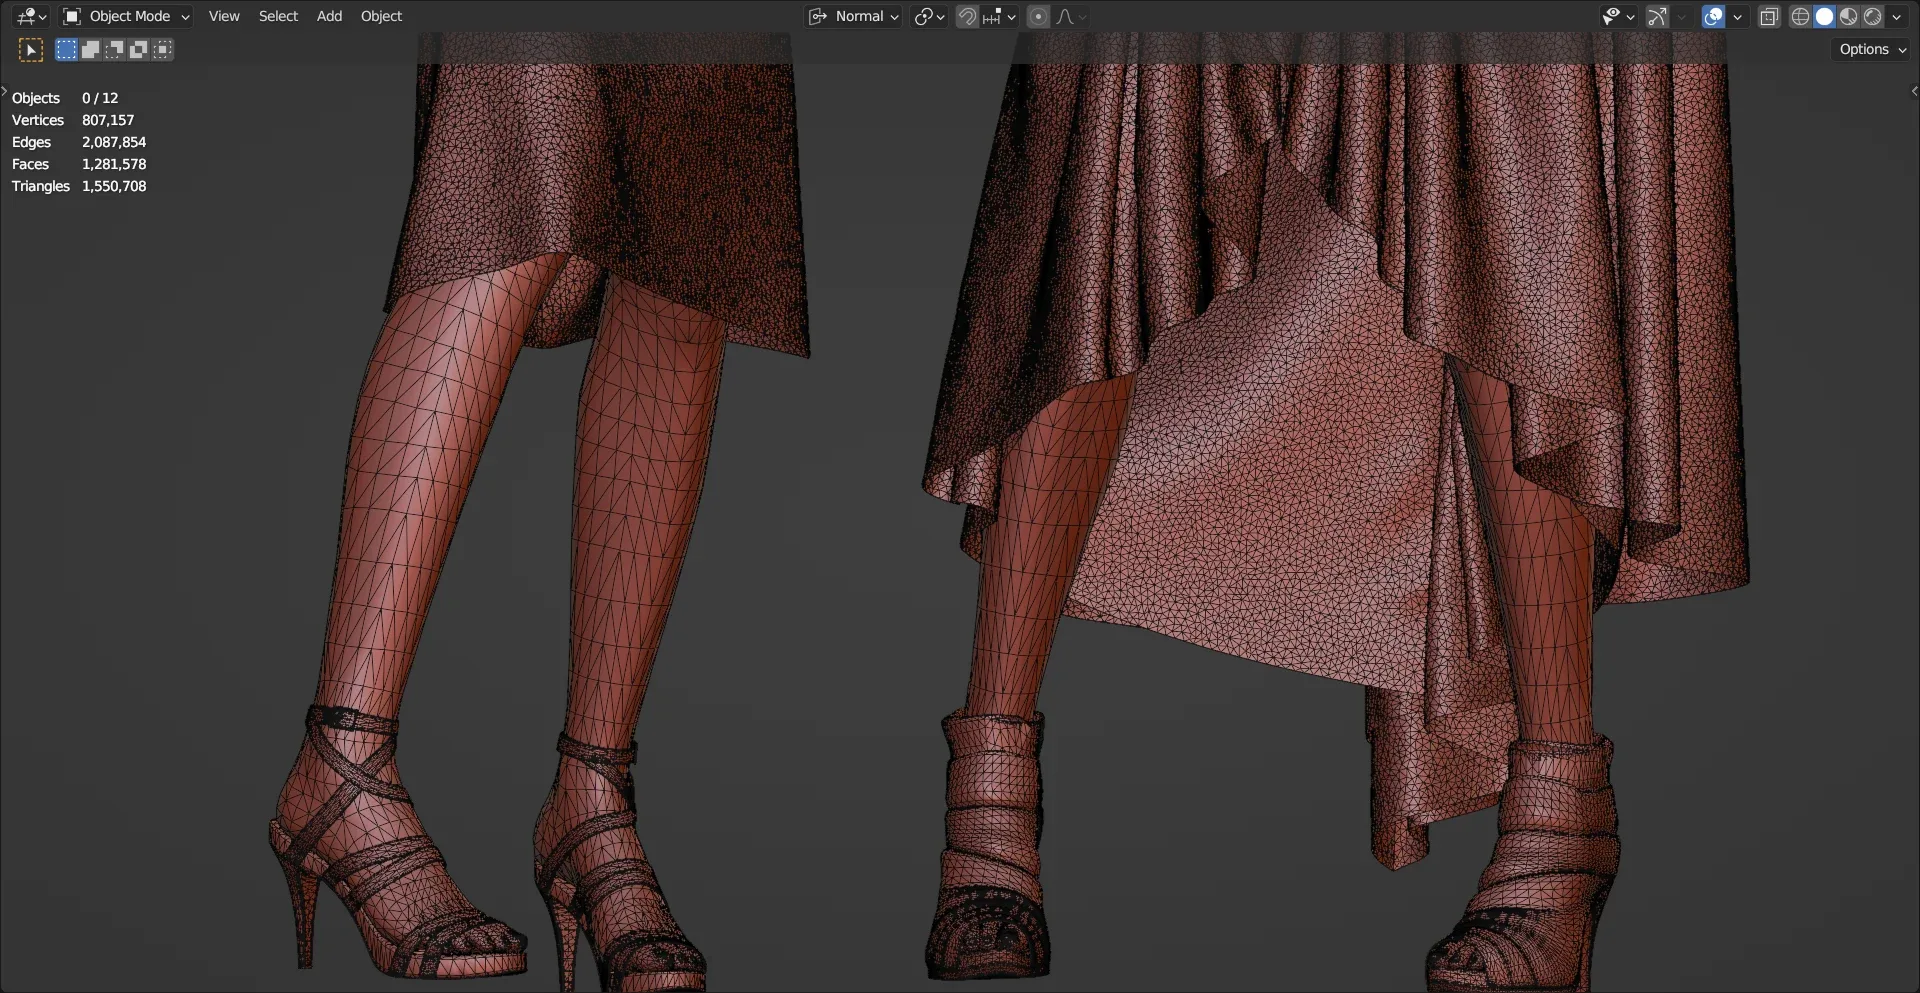
Task: Open the pivot point dropdown
Action: [x=929, y=16]
